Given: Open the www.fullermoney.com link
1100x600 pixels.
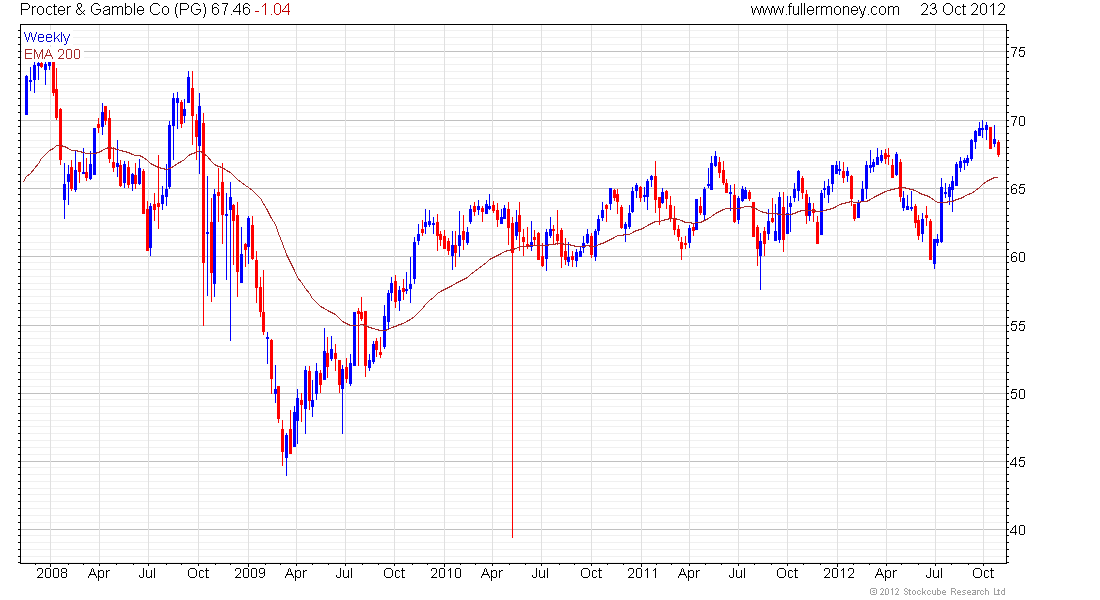Looking at the screenshot, I should (825, 10).
